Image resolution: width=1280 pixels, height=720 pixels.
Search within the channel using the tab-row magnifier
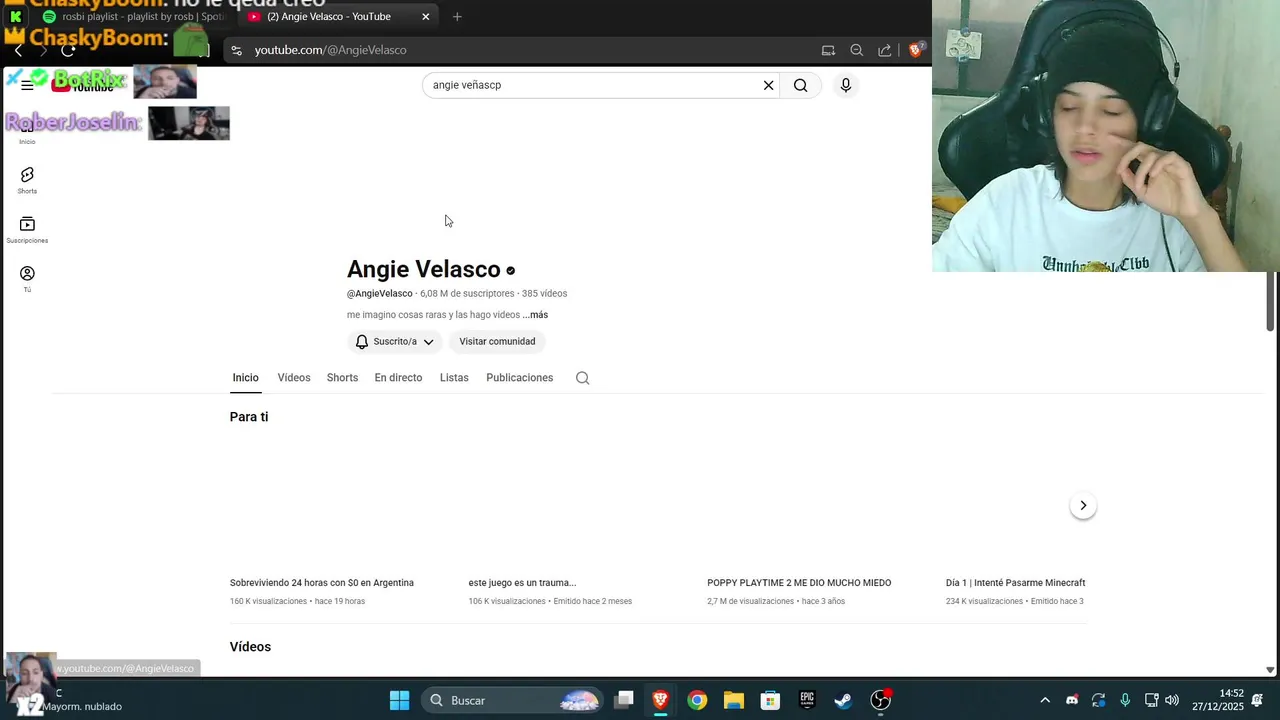point(583,378)
